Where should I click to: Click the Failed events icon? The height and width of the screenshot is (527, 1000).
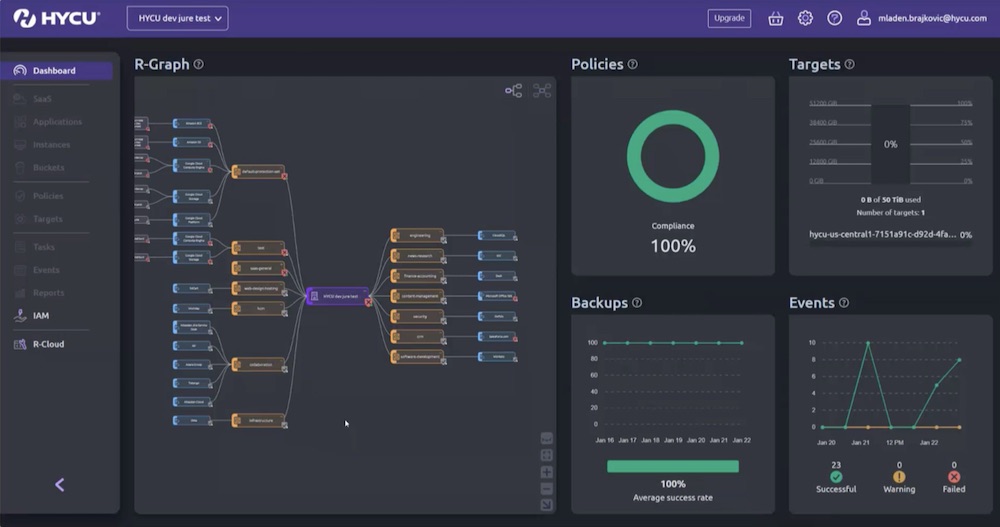(x=954, y=477)
